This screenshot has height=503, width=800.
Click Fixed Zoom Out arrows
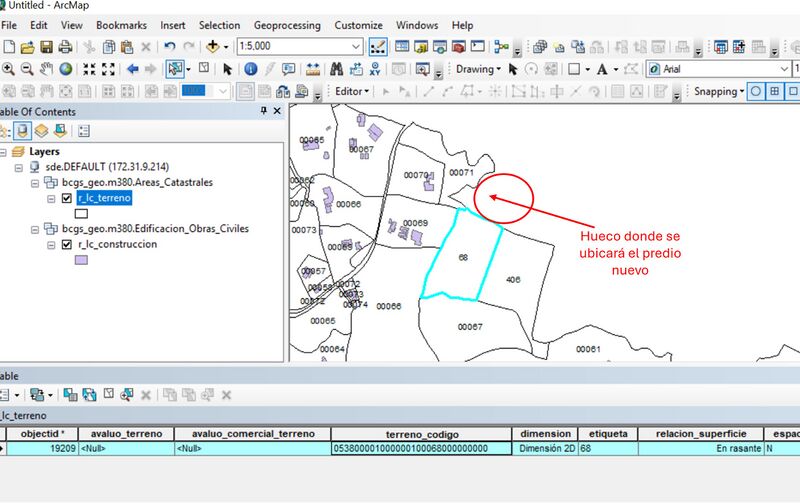tap(108, 69)
